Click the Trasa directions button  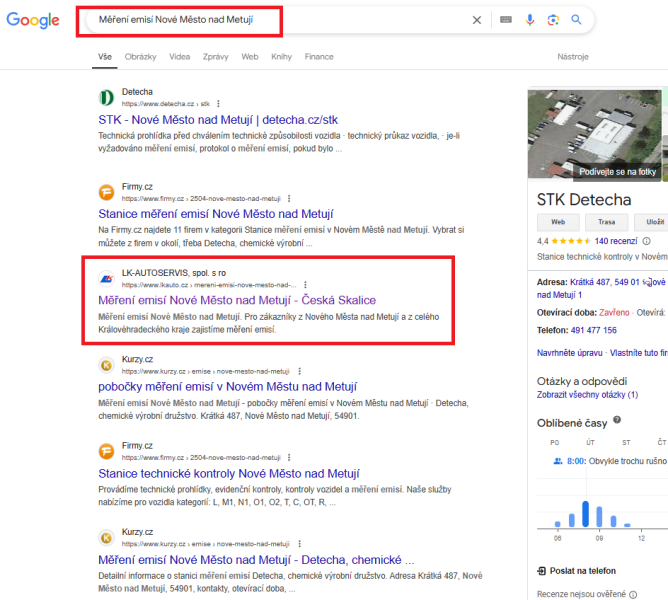click(x=607, y=222)
